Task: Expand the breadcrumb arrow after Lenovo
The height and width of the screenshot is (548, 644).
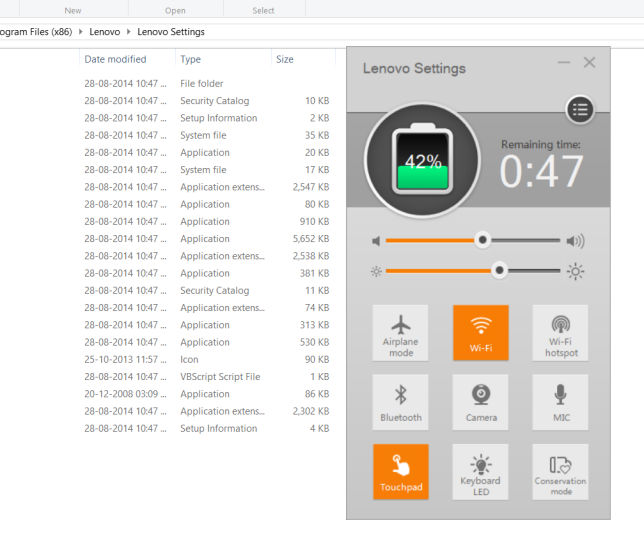Action: tap(129, 32)
